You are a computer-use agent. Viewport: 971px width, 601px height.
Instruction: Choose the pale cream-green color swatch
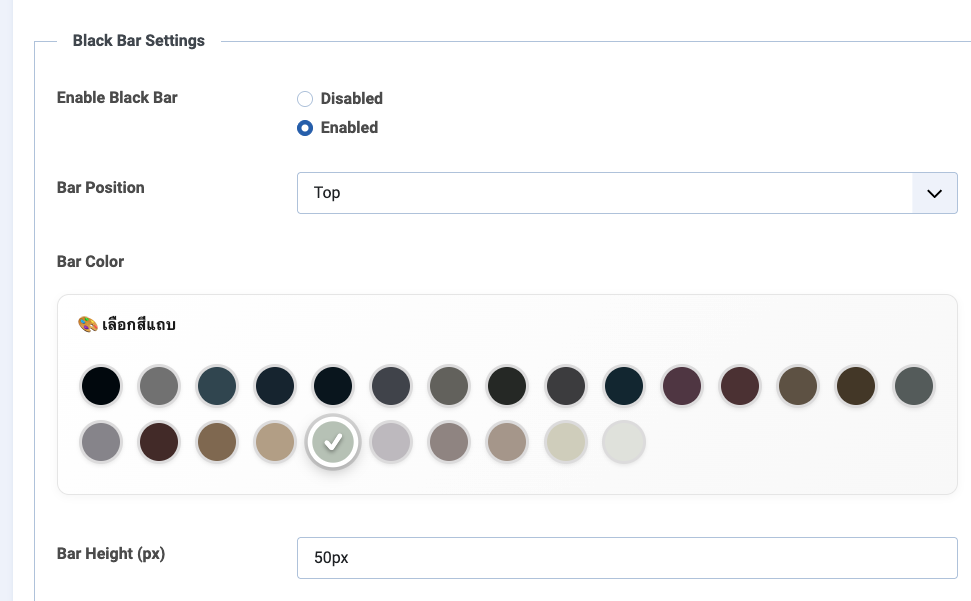point(565,441)
